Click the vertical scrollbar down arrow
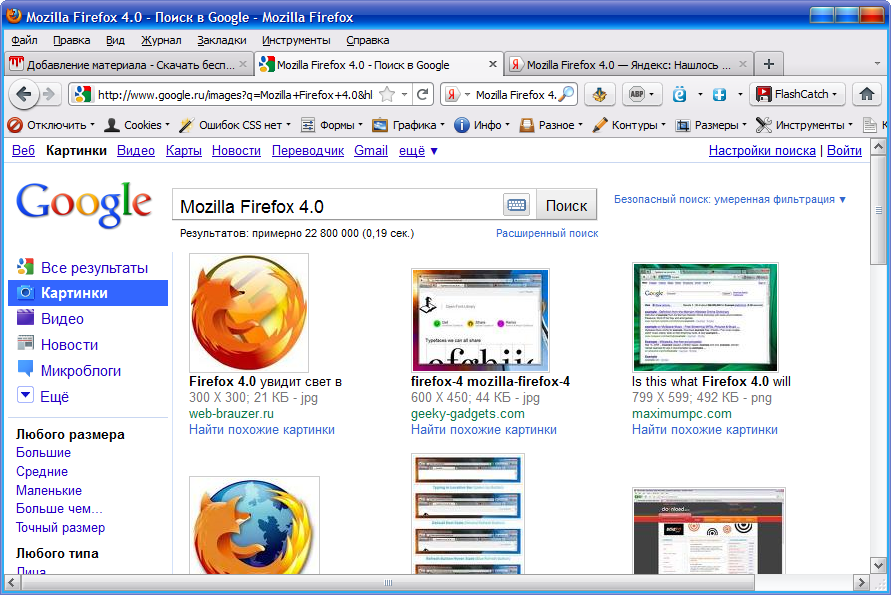Screen dimensions: 891x595 point(878,565)
